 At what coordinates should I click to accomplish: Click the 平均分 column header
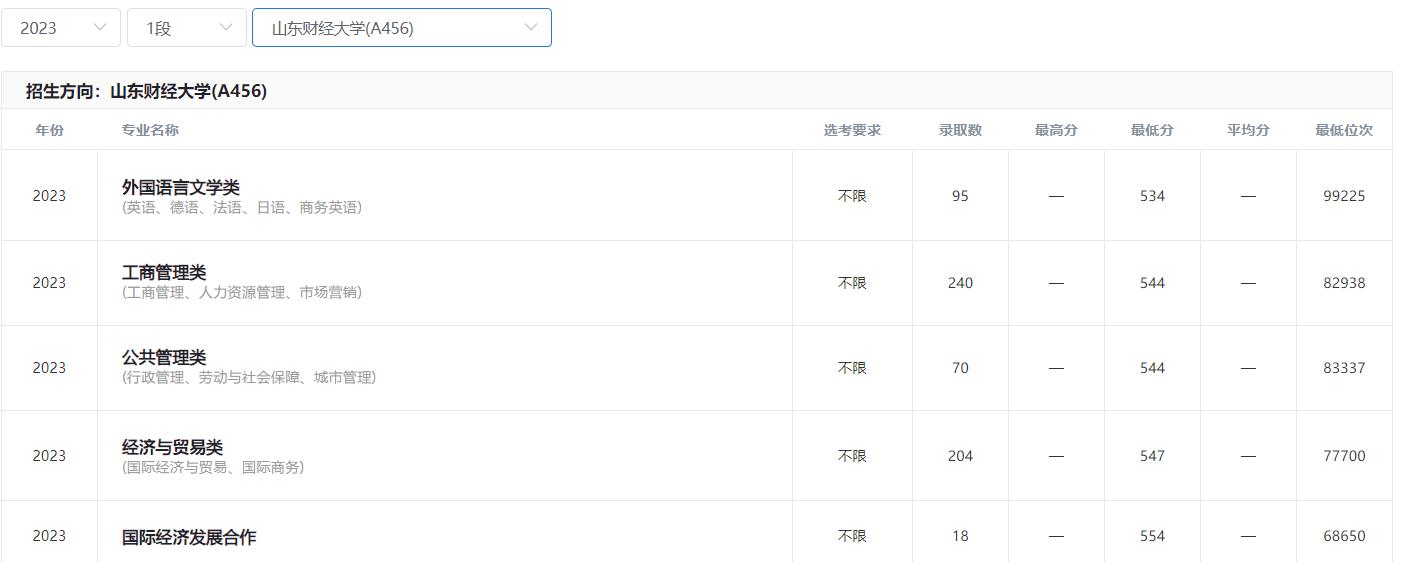(x=1248, y=130)
